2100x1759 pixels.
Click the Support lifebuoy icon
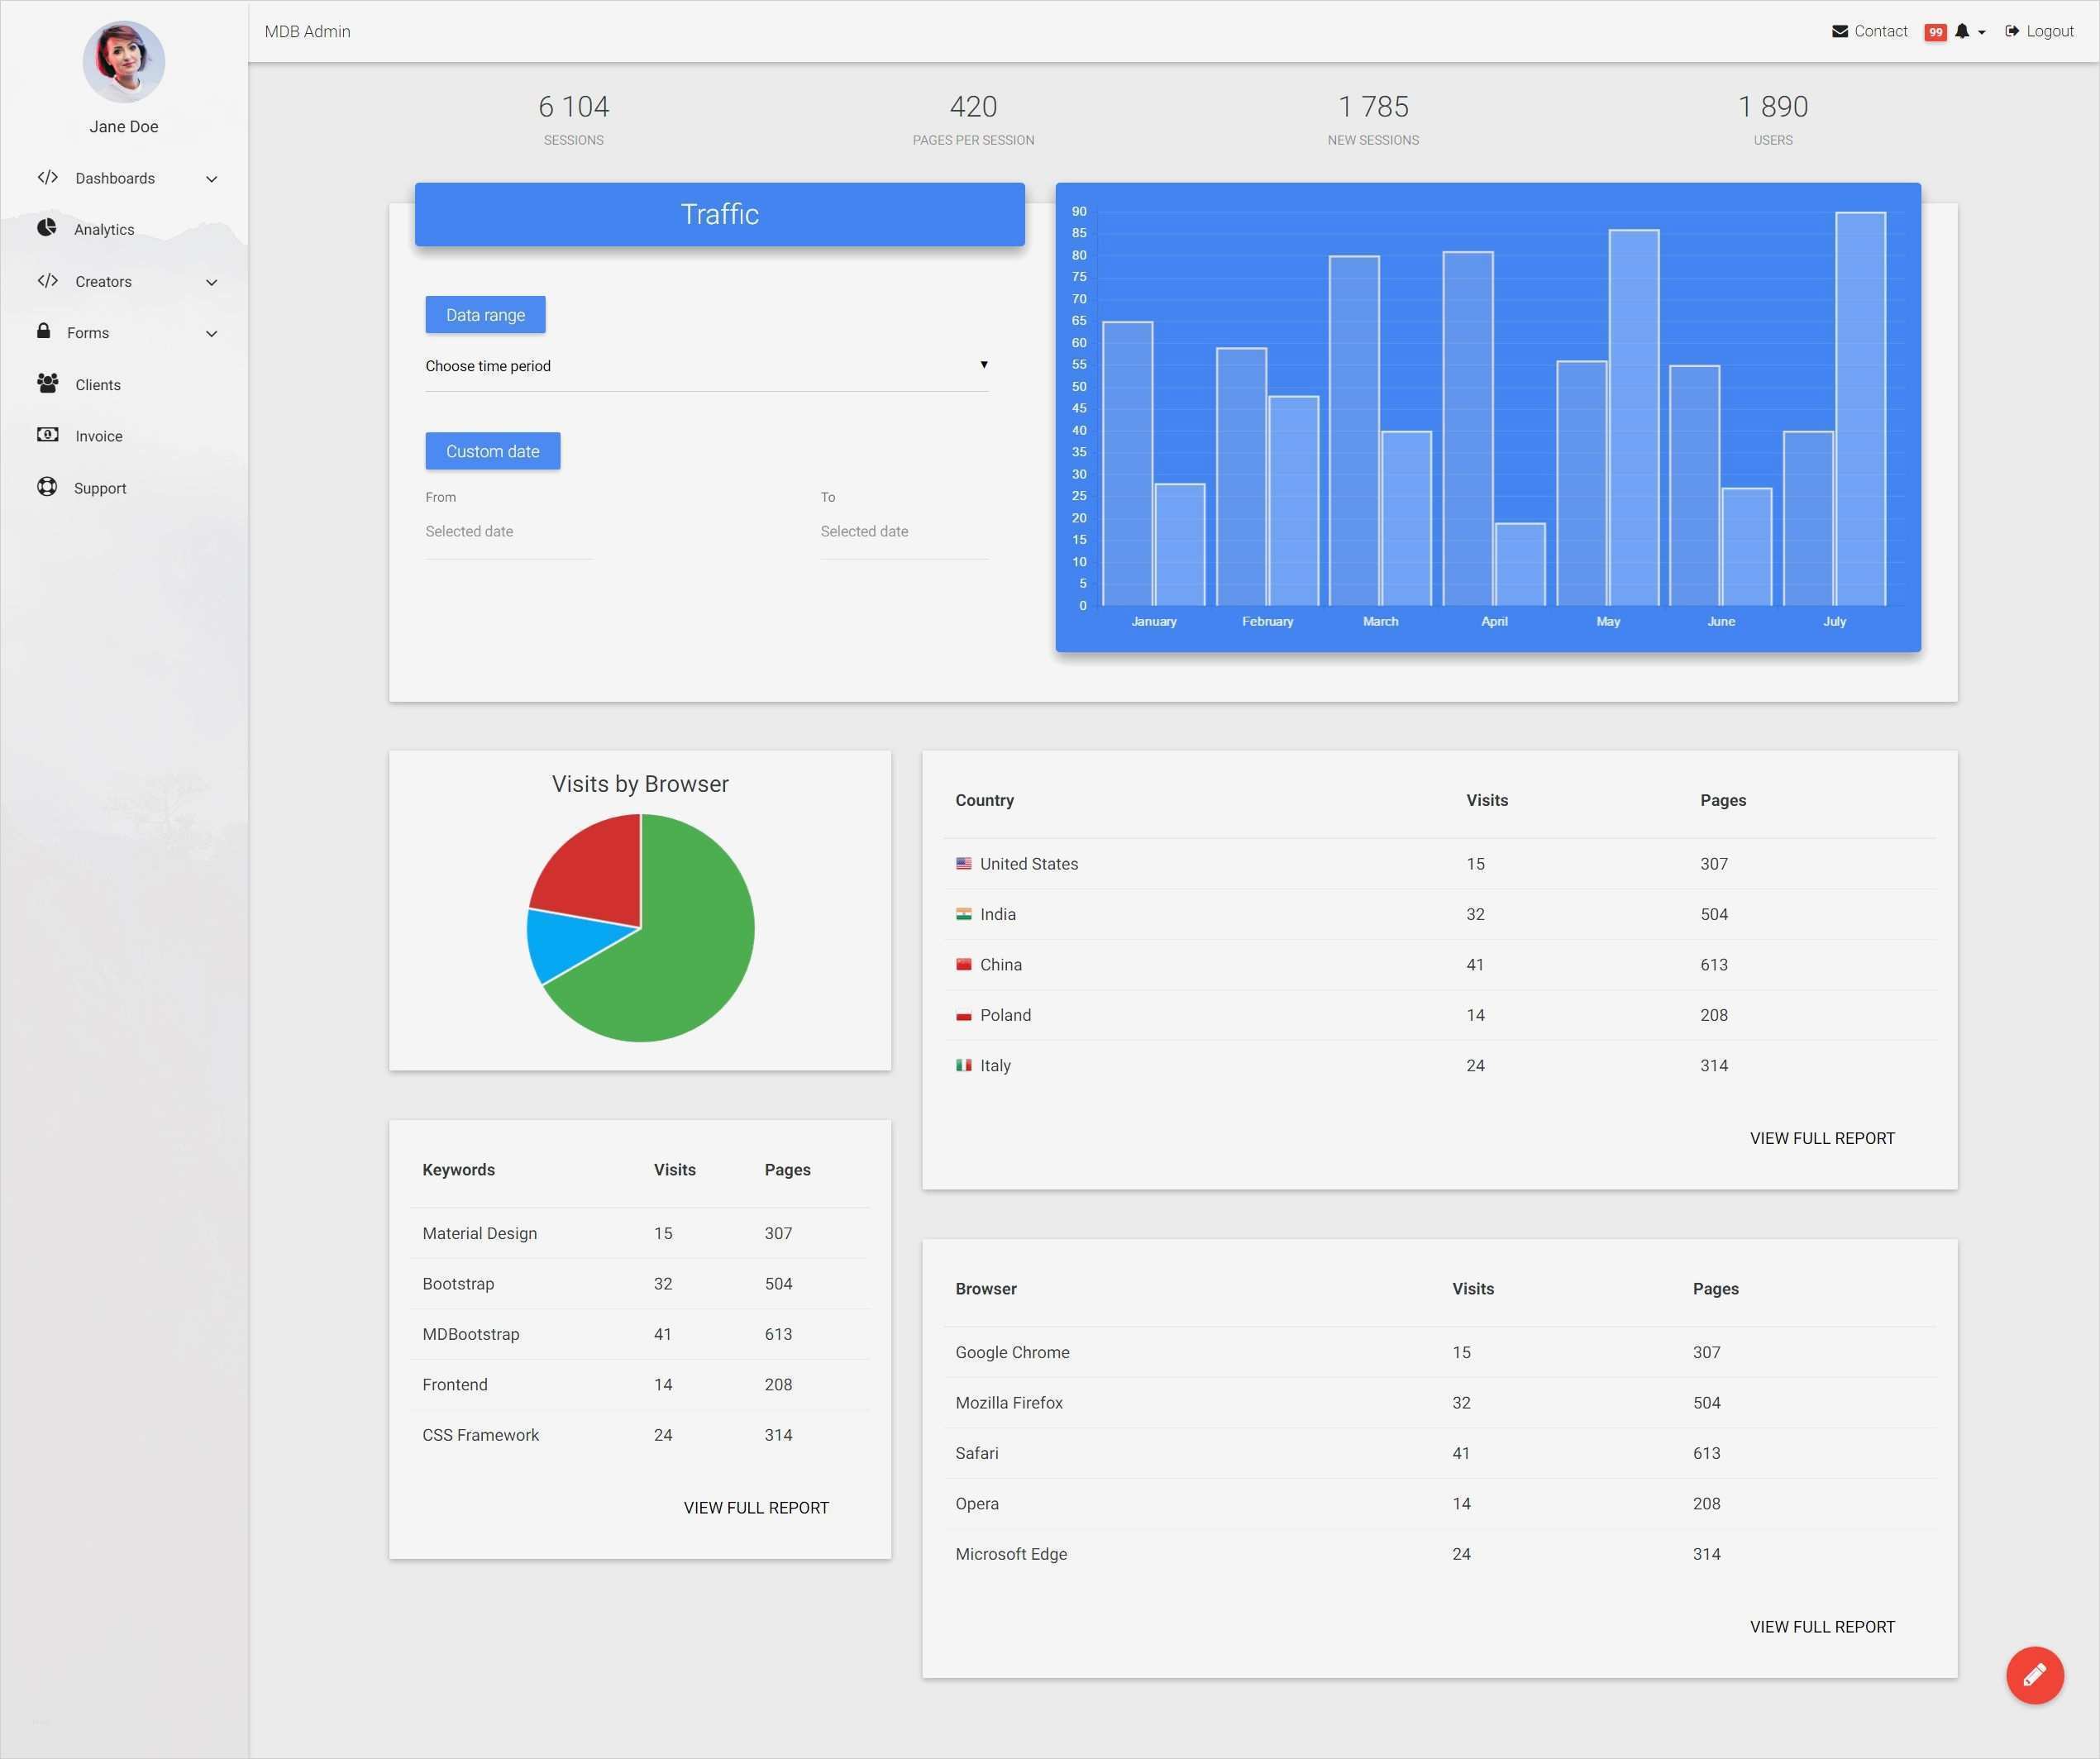click(x=47, y=487)
